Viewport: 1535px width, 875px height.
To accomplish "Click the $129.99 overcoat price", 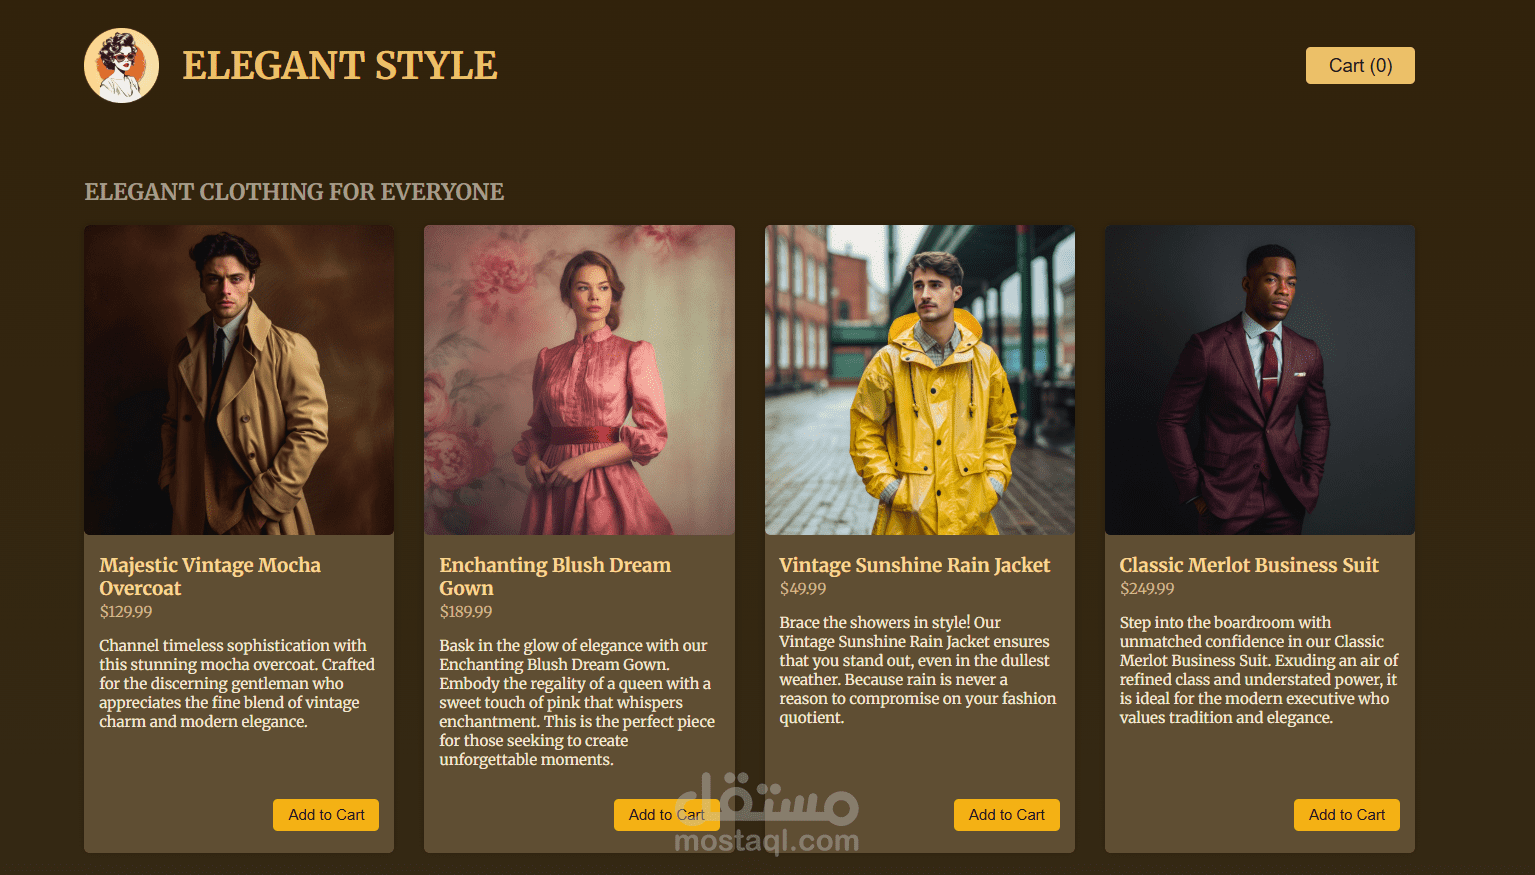I will click(x=126, y=611).
